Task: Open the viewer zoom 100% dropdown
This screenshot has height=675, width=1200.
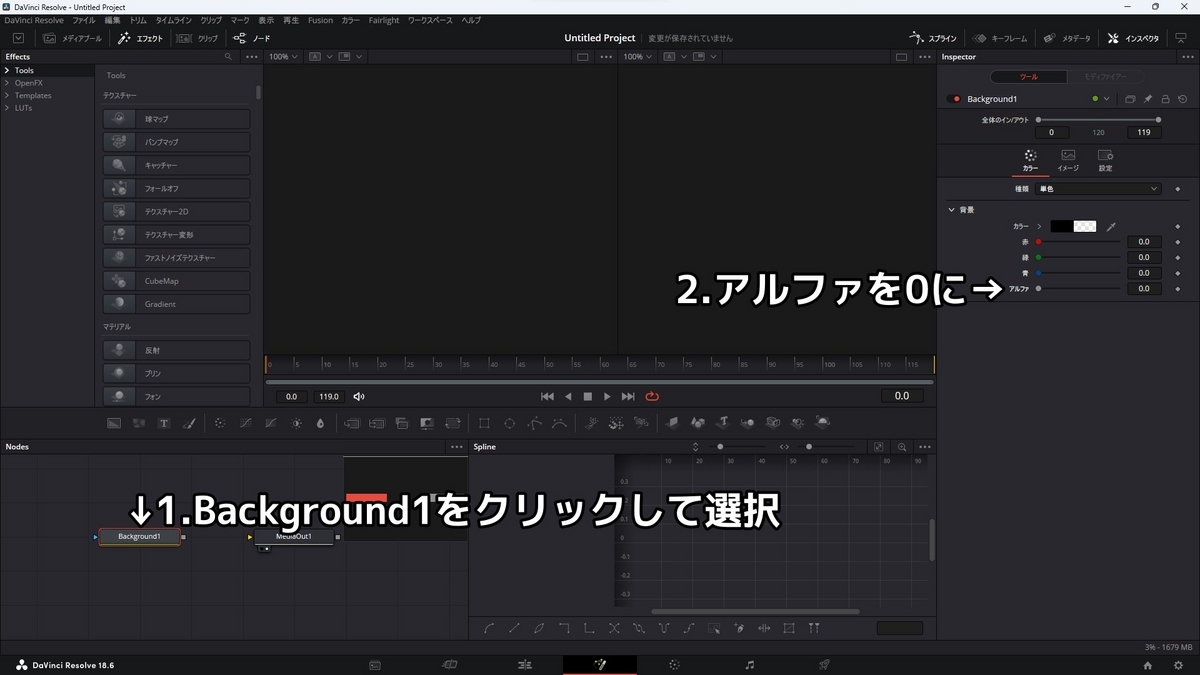Action: point(282,56)
